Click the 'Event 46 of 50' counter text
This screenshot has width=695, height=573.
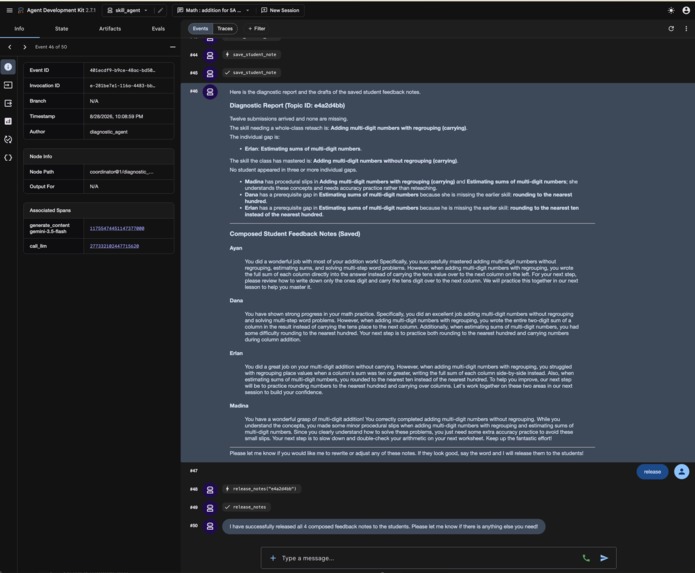[51, 47]
